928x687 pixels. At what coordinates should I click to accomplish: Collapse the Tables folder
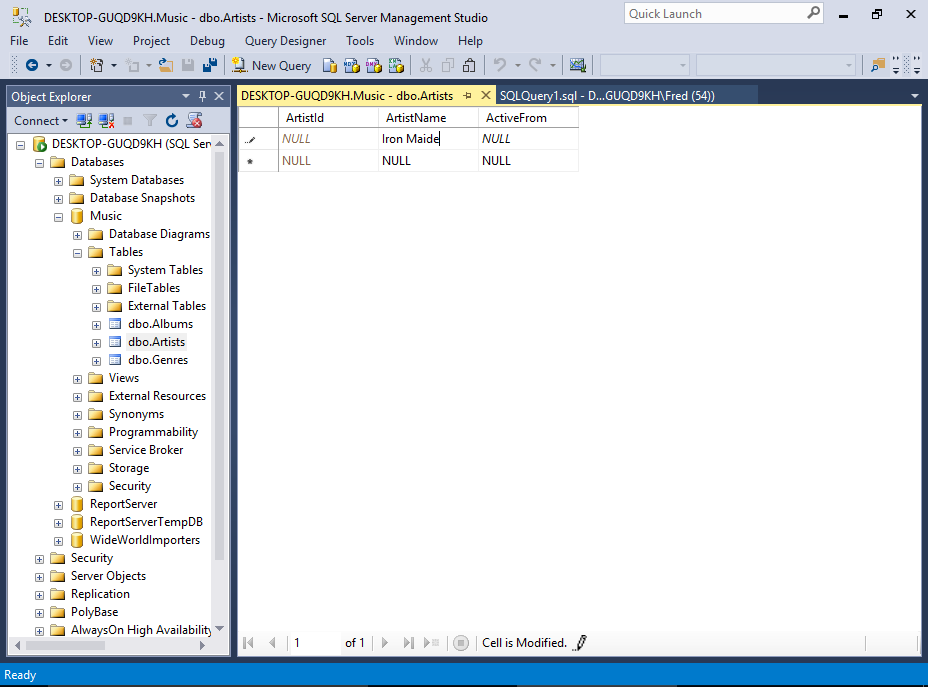(x=77, y=252)
